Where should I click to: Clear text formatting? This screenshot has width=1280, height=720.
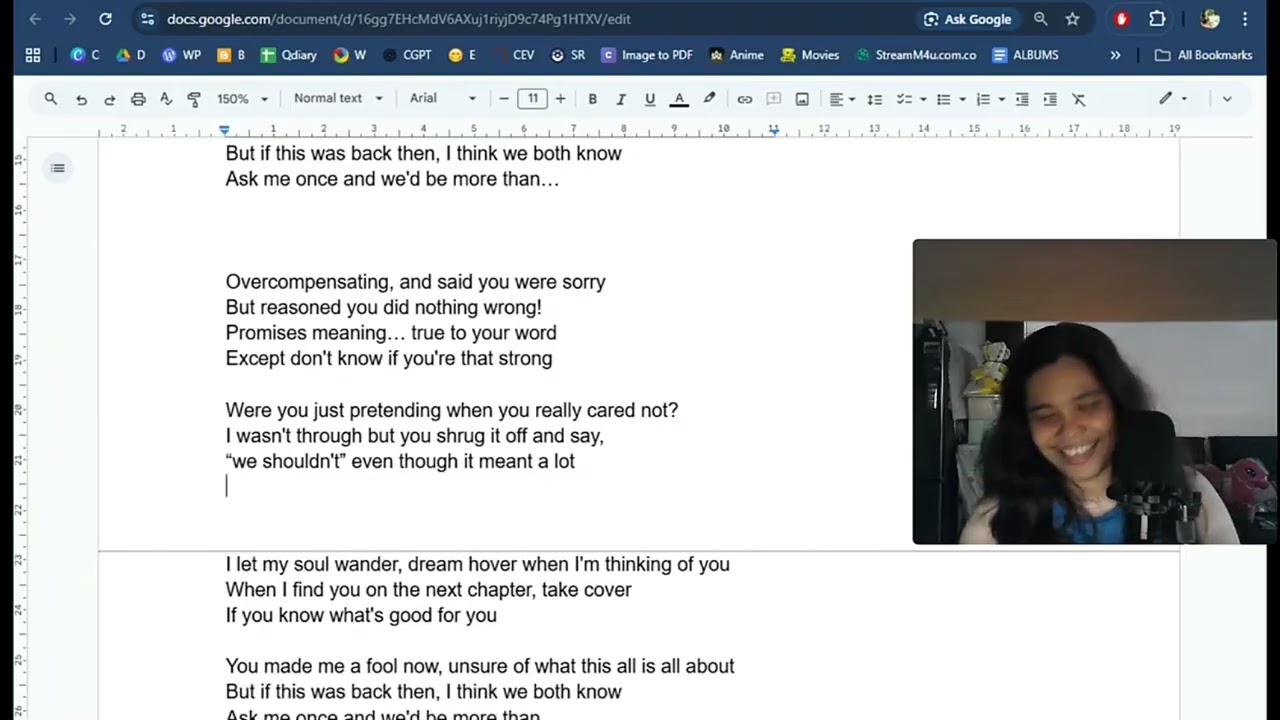1078,99
